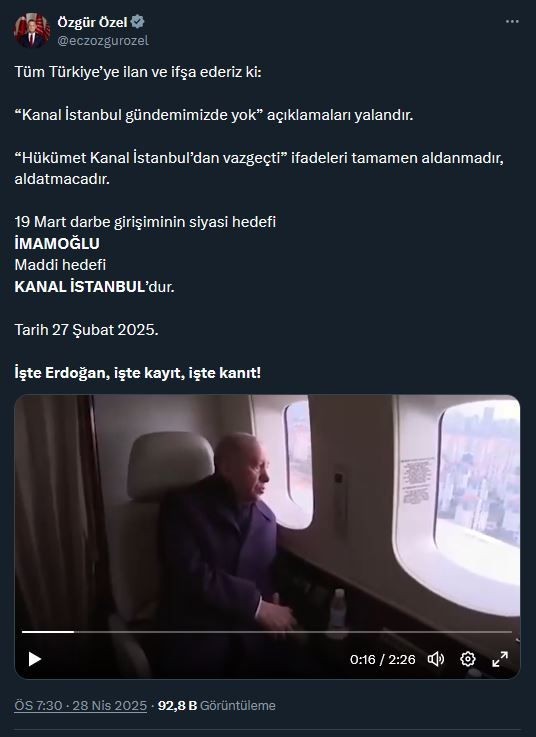Click the 92,8 B Görüntüleme view count
The height and width of the screenshot is (737, 536).
tap(217, 706)
